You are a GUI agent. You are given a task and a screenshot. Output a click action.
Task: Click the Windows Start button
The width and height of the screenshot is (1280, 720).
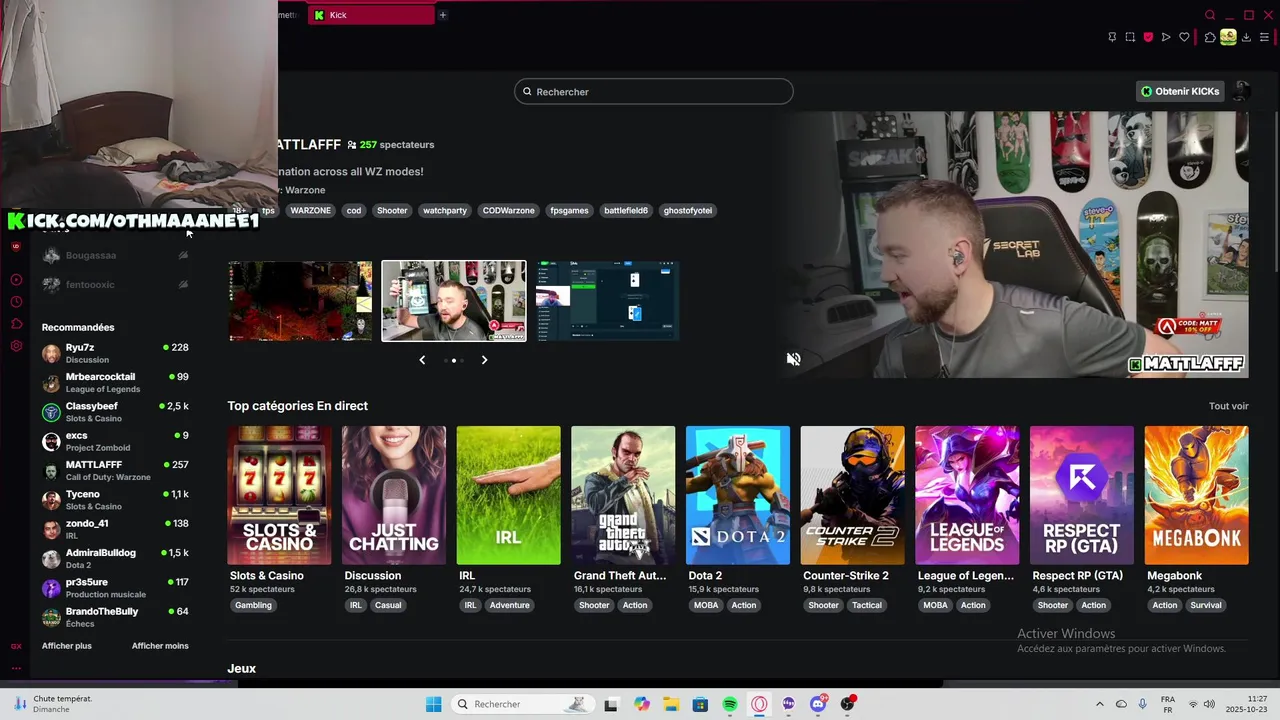coord(433,704)
